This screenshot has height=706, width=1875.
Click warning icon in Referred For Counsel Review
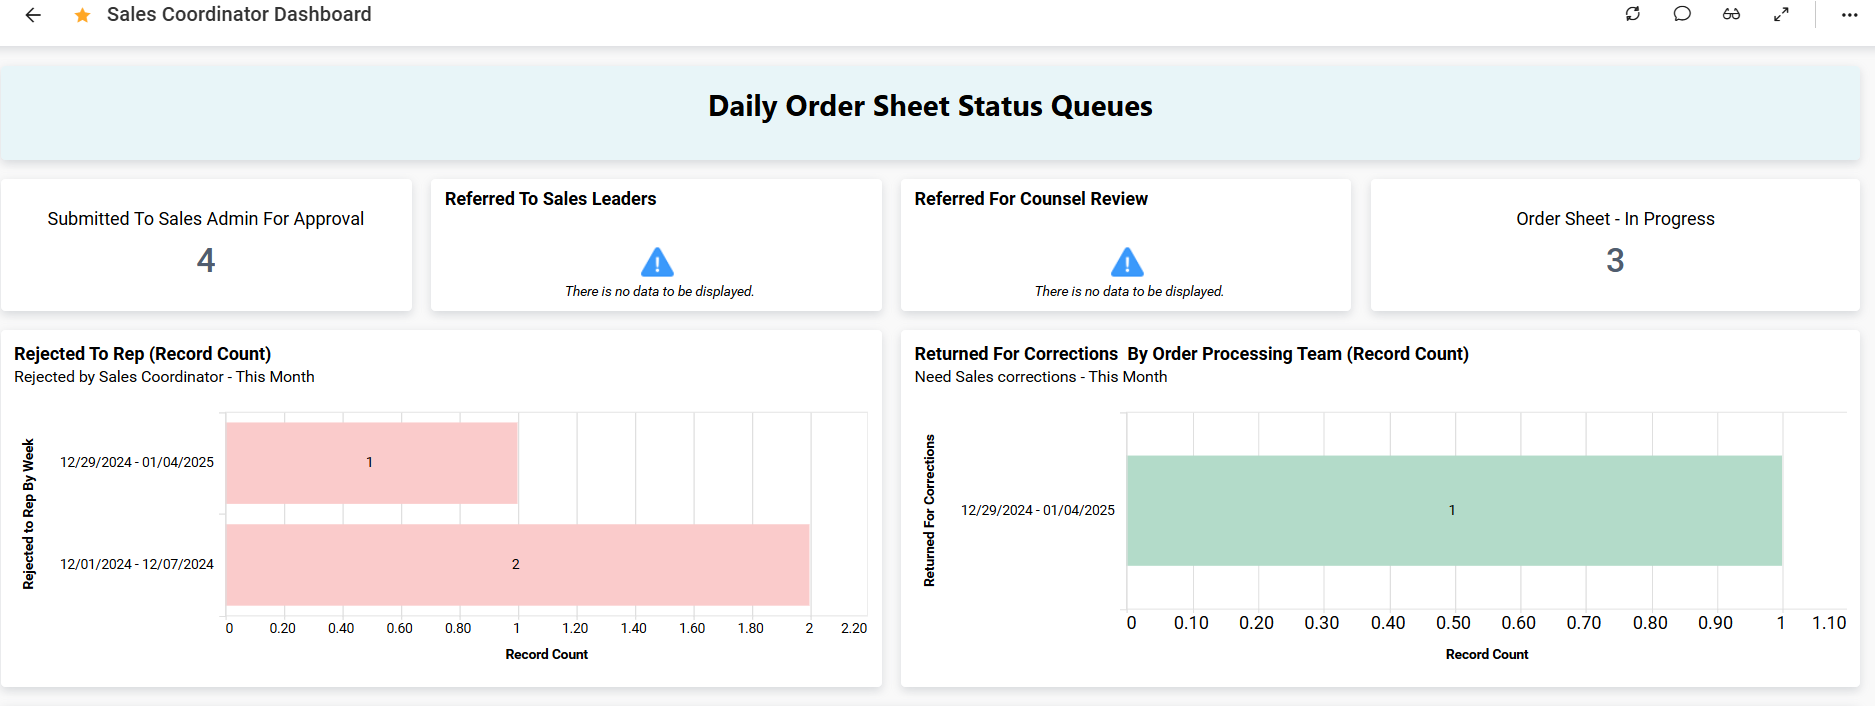tap(1127, 262)
